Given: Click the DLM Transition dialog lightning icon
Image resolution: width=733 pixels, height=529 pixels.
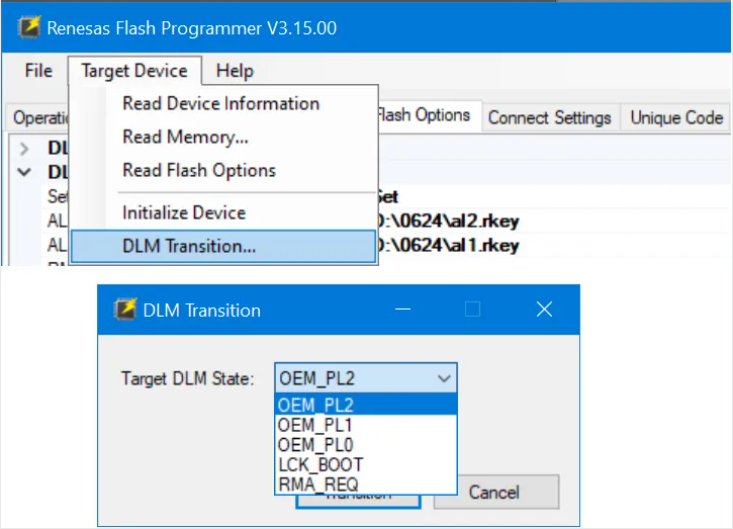Looking at the screenshot, I should 126,309.
